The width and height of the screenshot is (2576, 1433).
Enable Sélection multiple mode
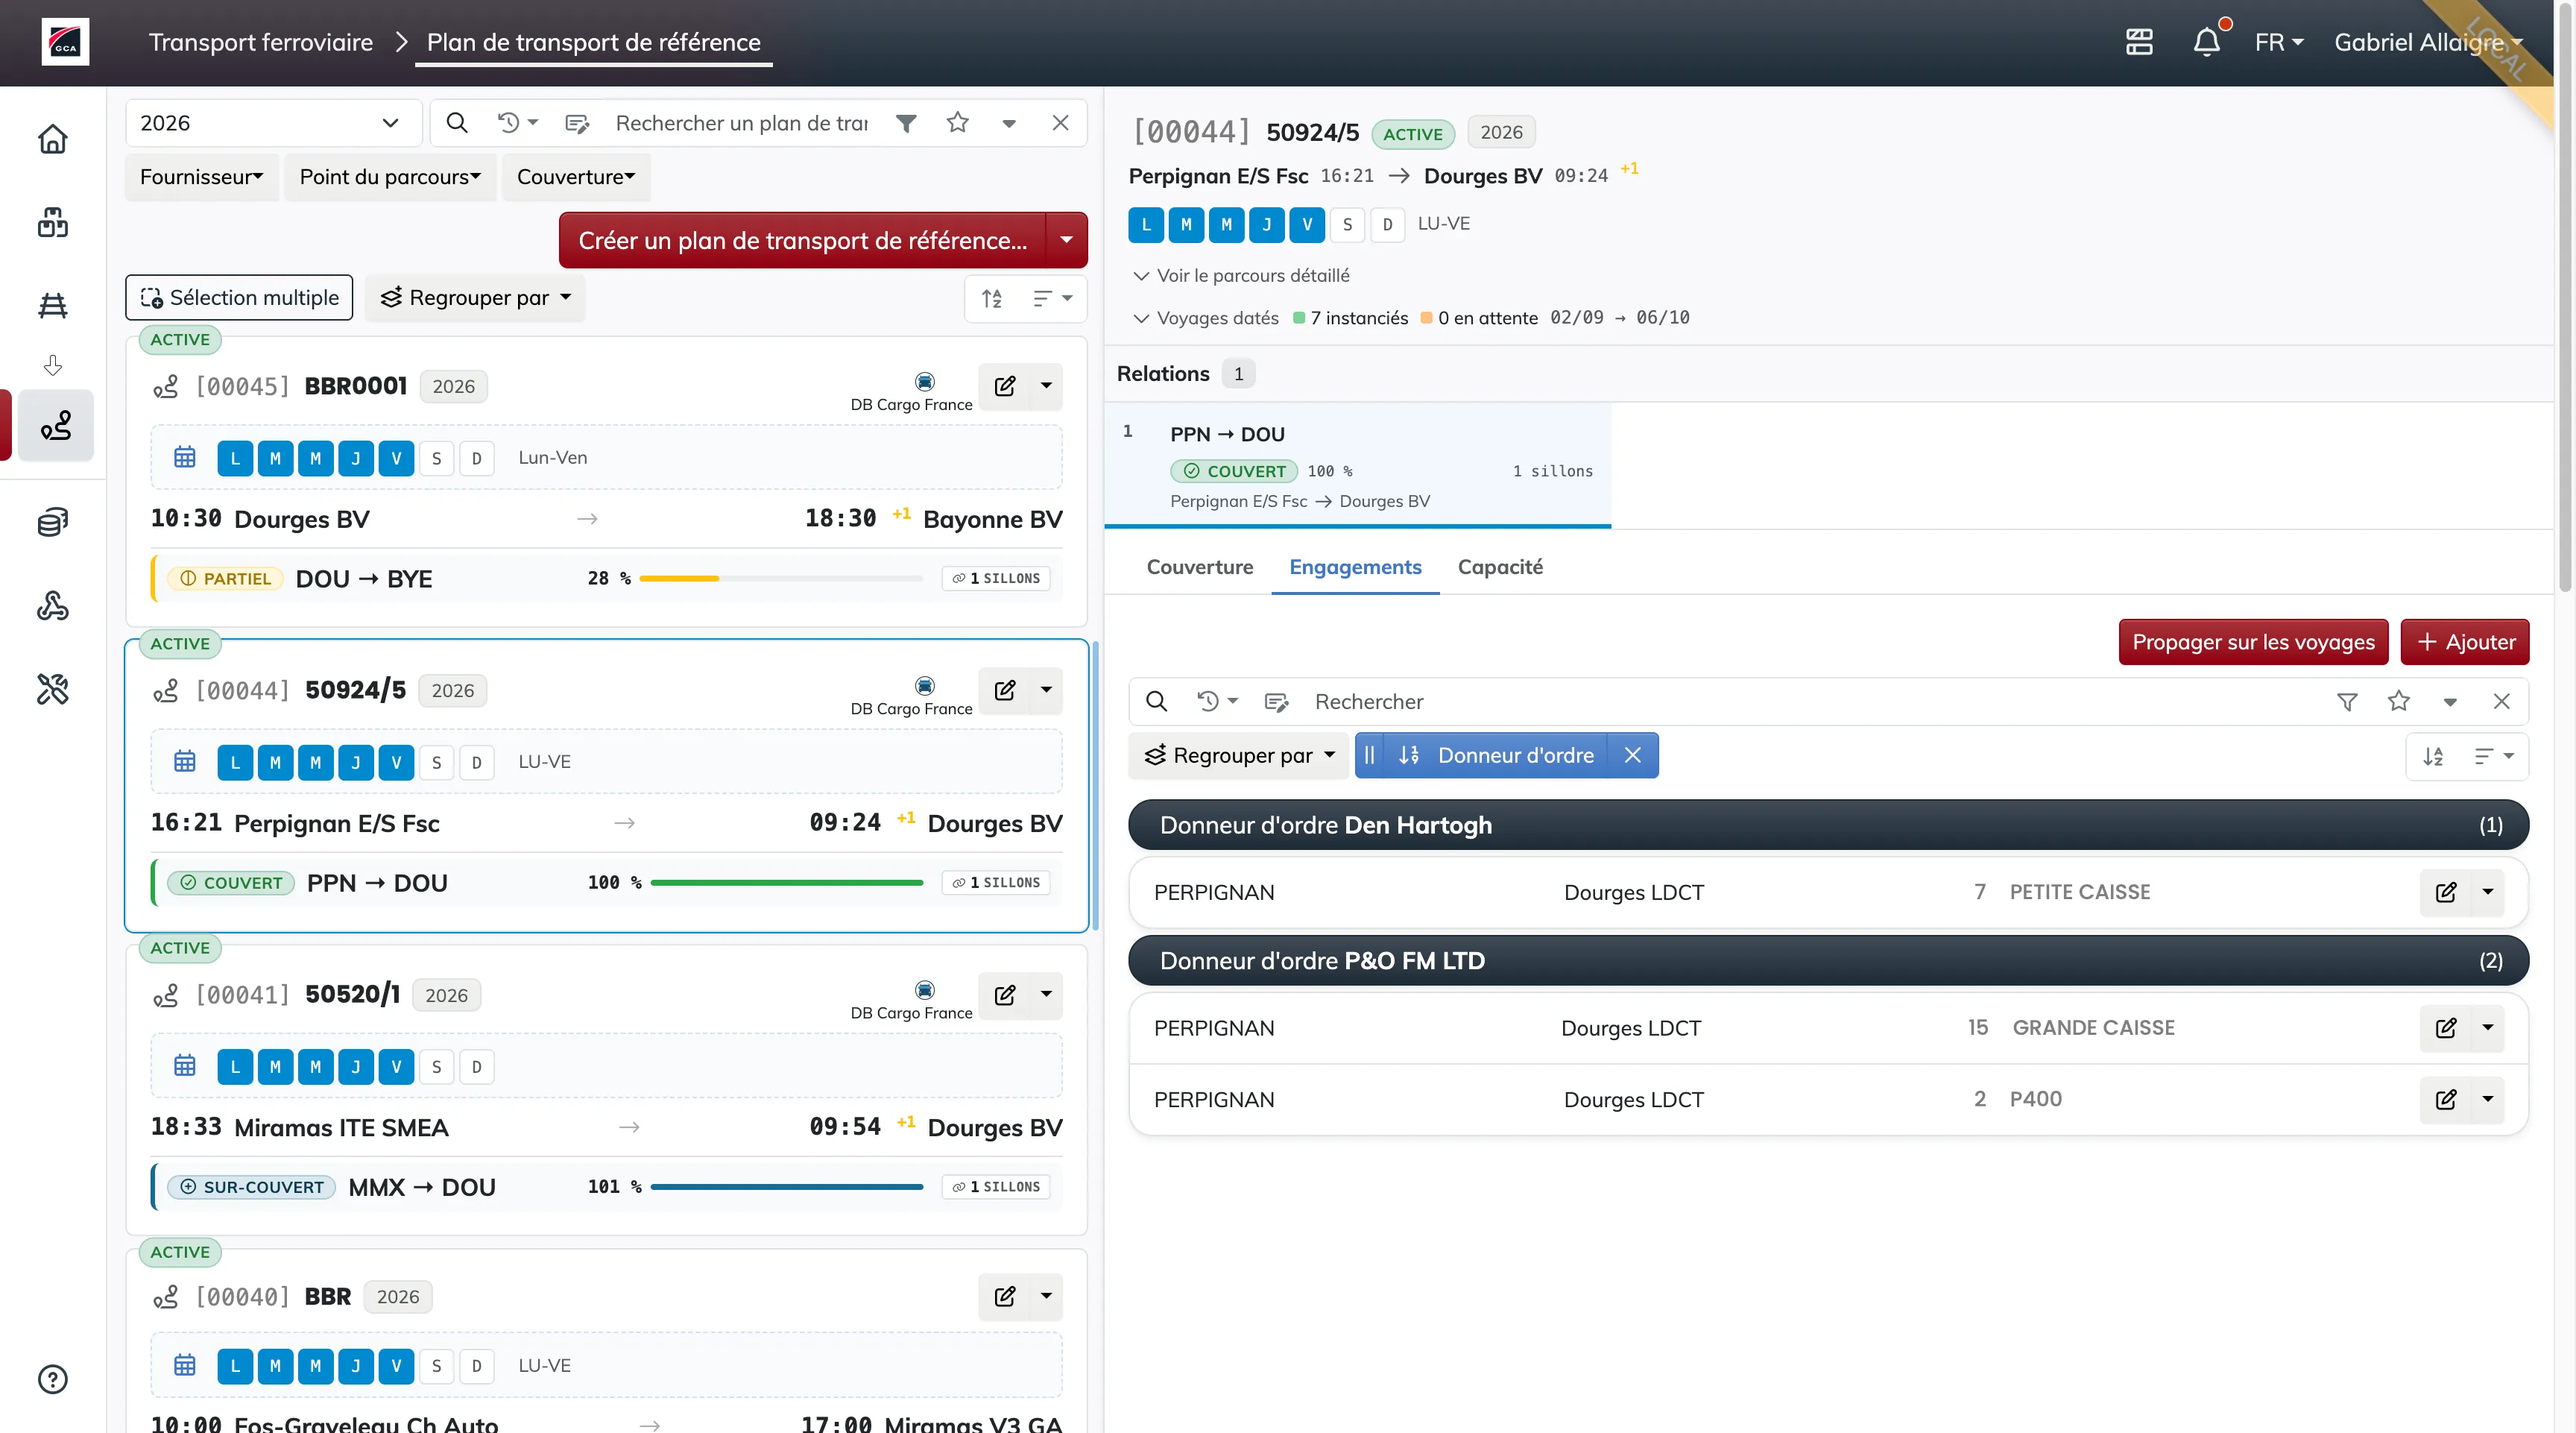239,298
